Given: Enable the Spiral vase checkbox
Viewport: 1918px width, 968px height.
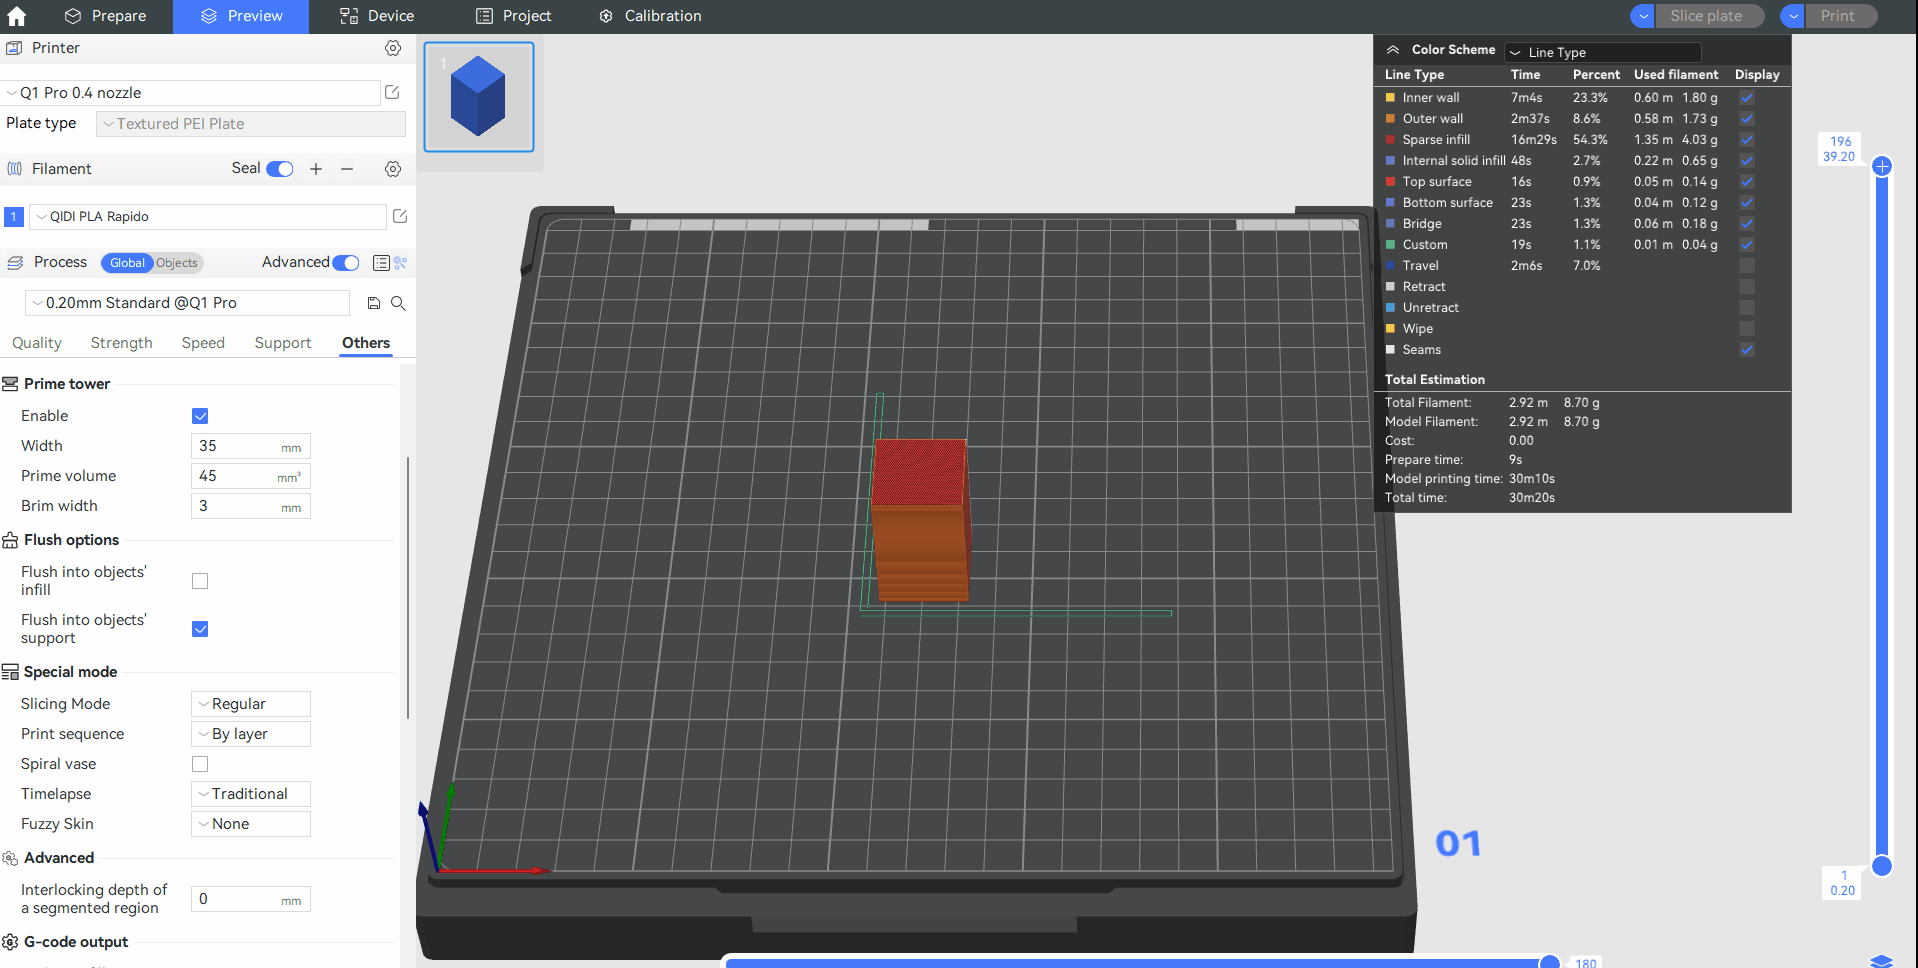Looking at the screenshot, I should tap(200, 764).
